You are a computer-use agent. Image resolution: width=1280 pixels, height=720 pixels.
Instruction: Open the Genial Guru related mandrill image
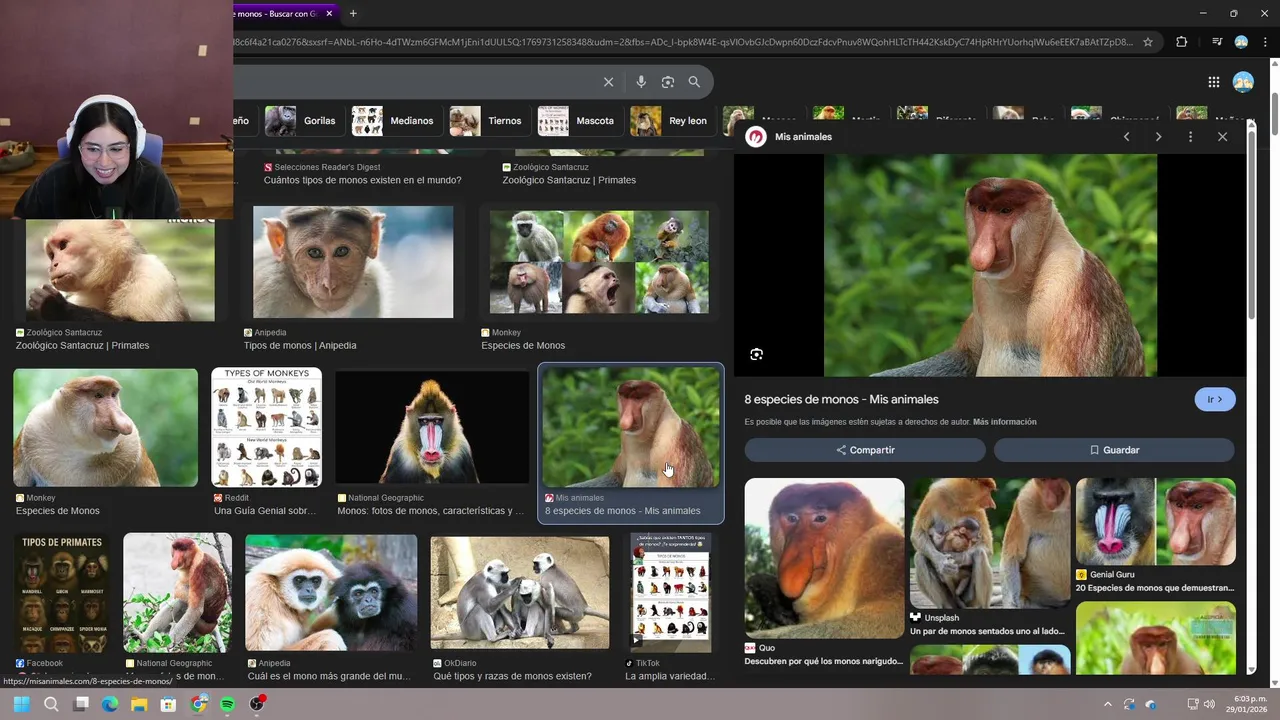point(1156,521)
